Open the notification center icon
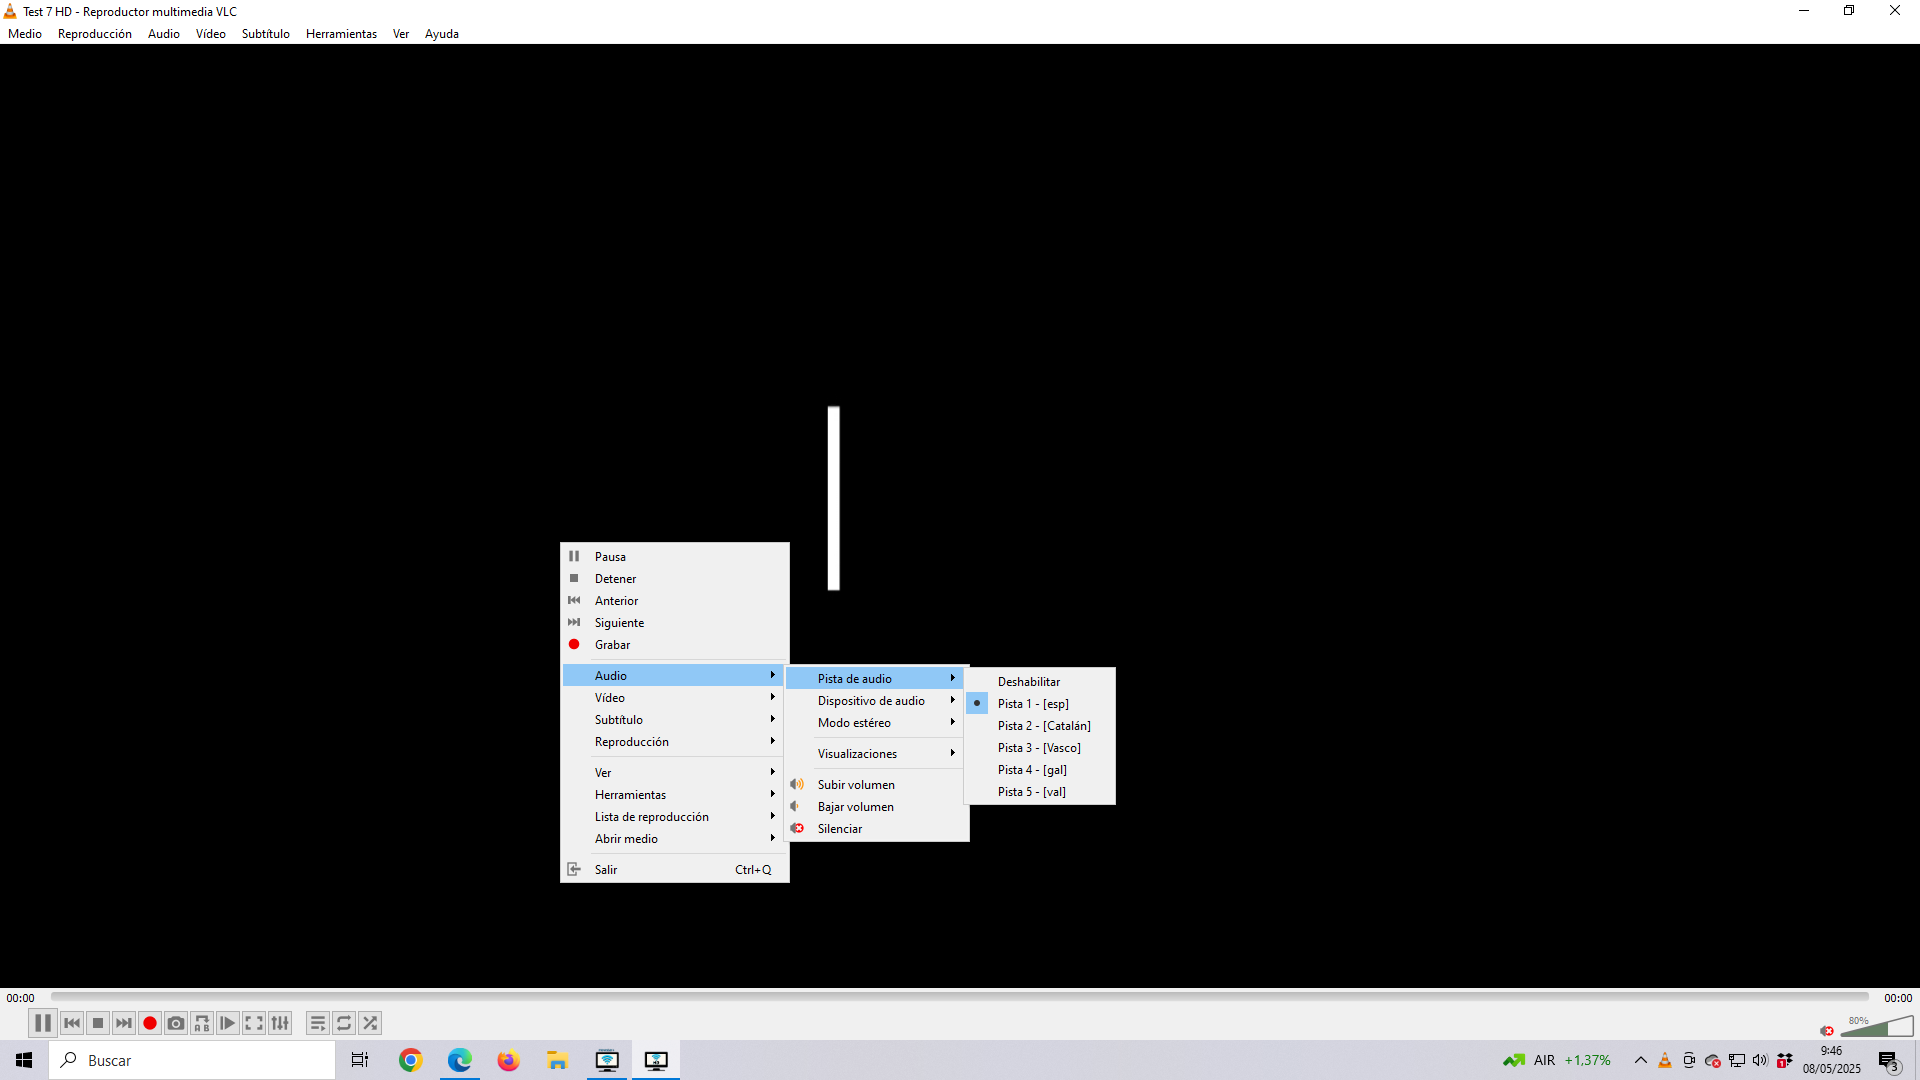The image size is (1920, 1080). click(x=1888, y=1061)
